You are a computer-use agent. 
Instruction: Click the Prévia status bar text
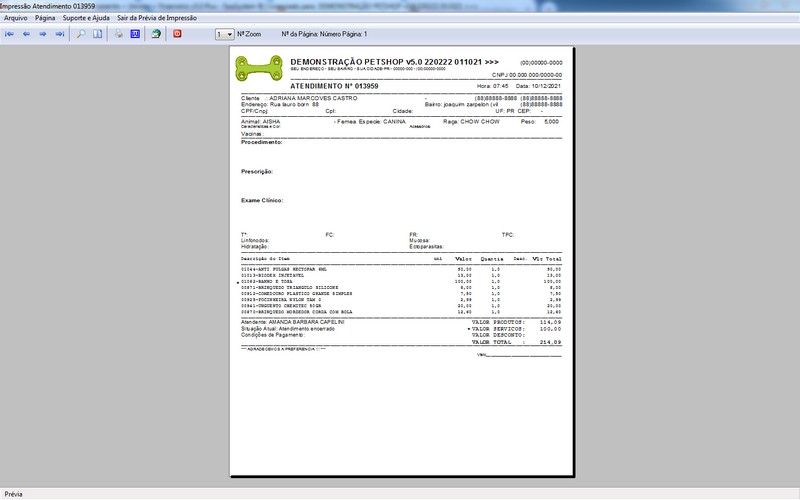[x=13, y=494]
